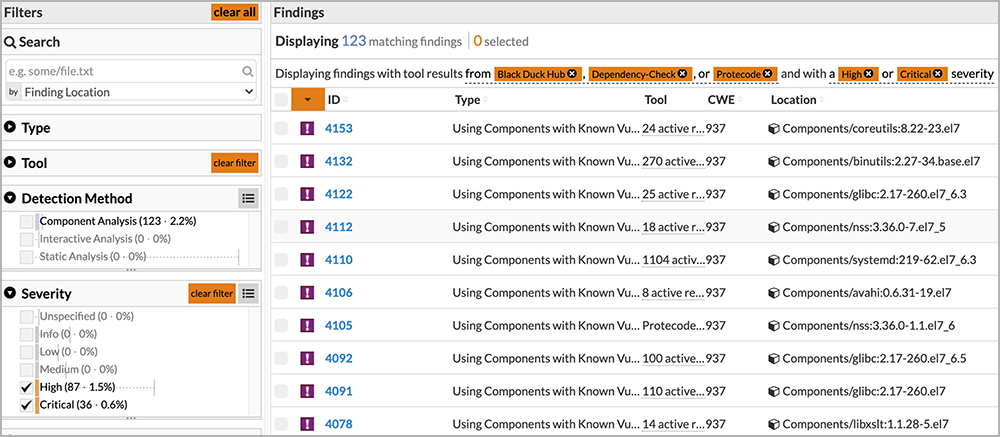This screenshot has width=1000, height=437.
Task: Click the clear all filters button
Action: [x=234, y=12]
